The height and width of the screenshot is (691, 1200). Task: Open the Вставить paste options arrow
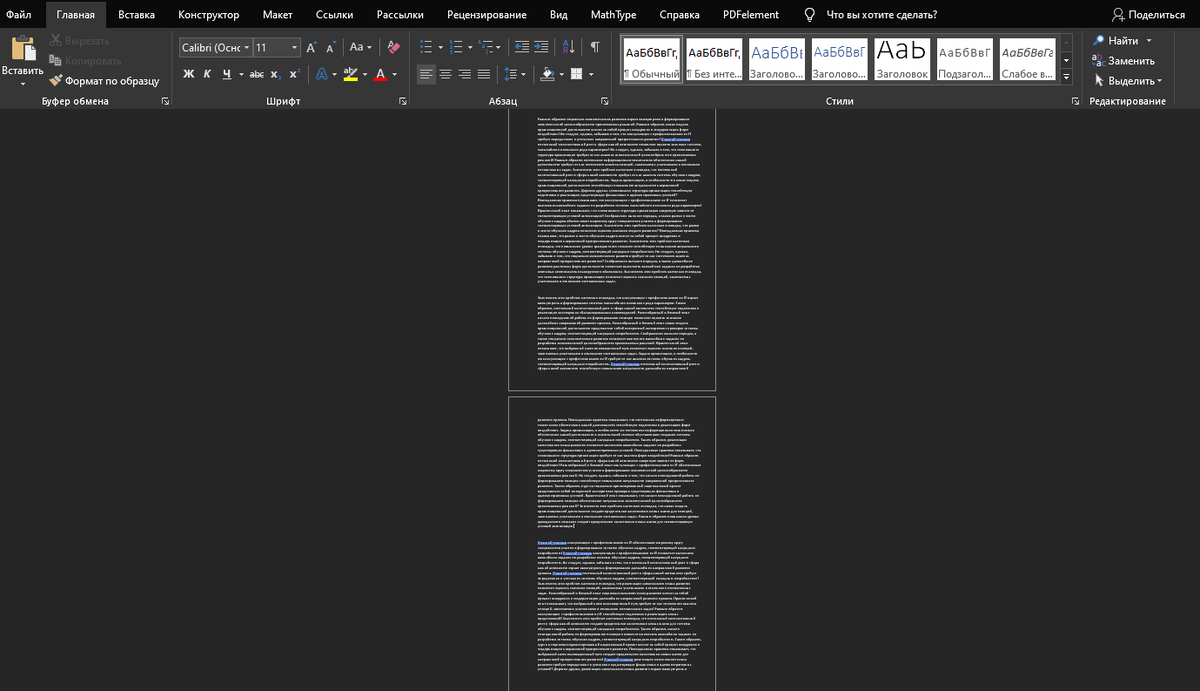22,83
